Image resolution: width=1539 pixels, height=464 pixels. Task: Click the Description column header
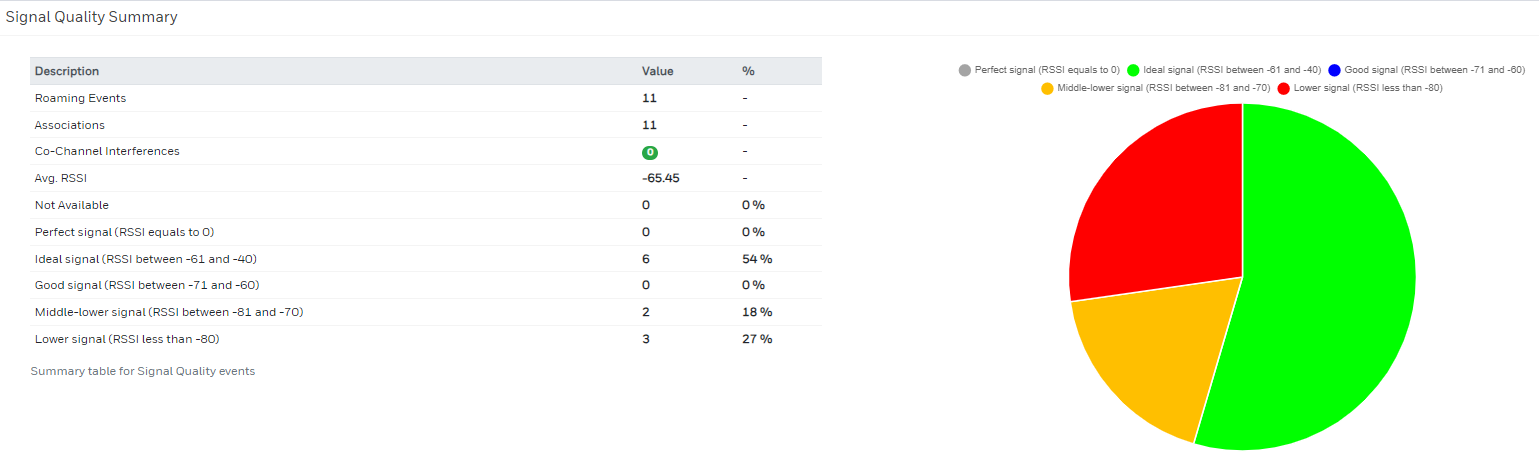(67, 71)
